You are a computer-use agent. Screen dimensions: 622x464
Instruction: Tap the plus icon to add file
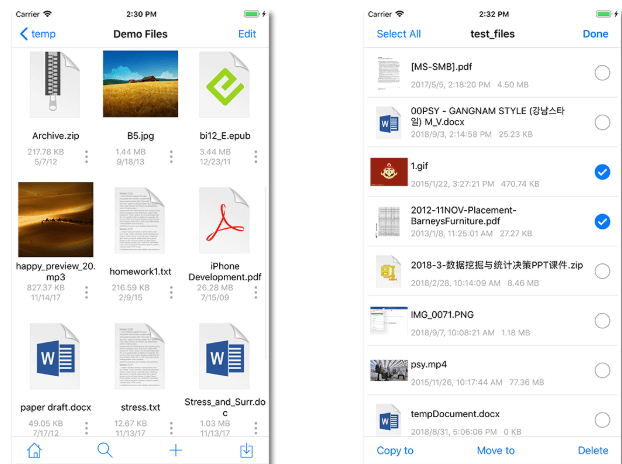coord(176,450)
